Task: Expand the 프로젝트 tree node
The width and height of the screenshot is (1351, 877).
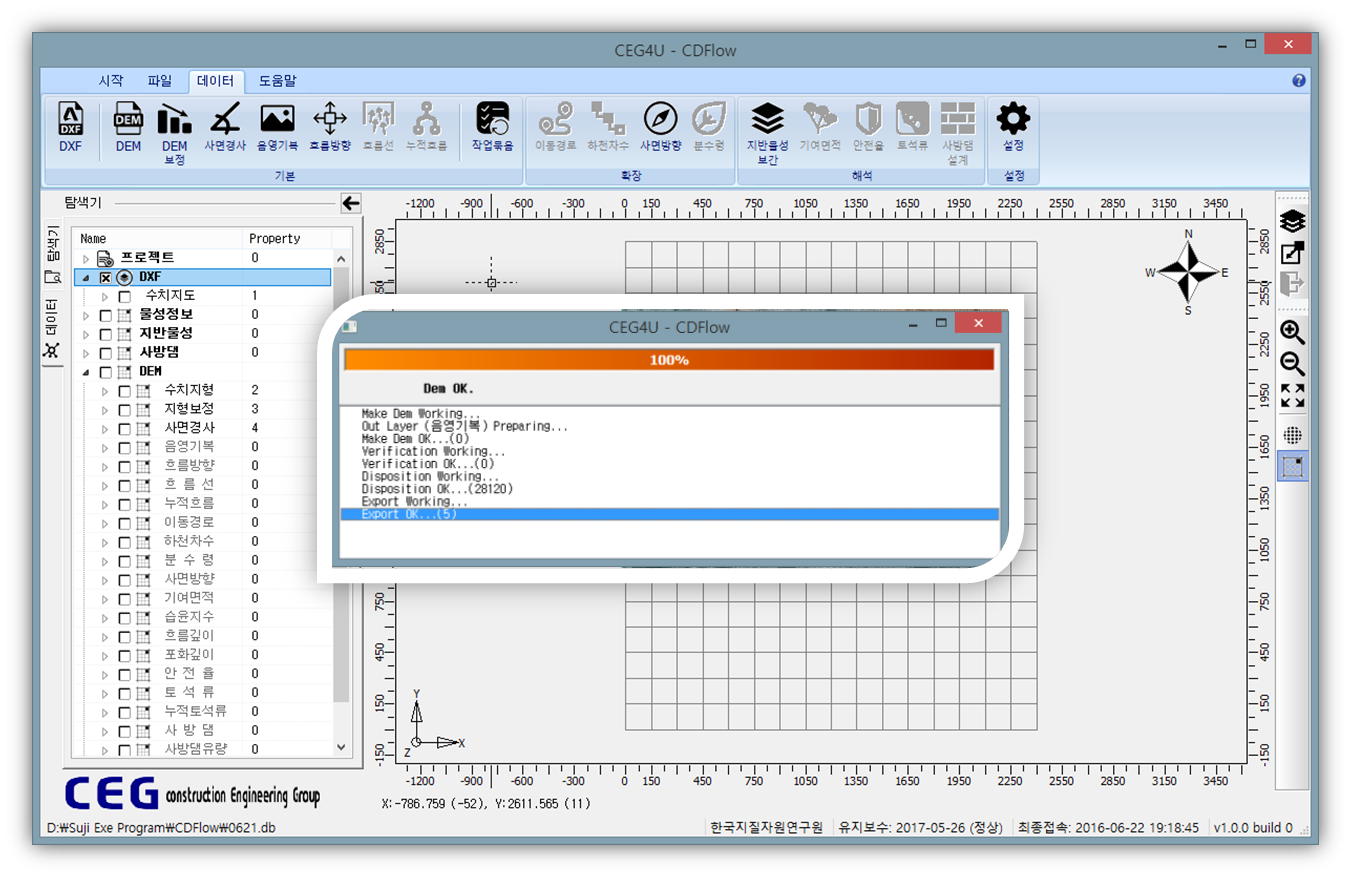Action: point(86,259)
